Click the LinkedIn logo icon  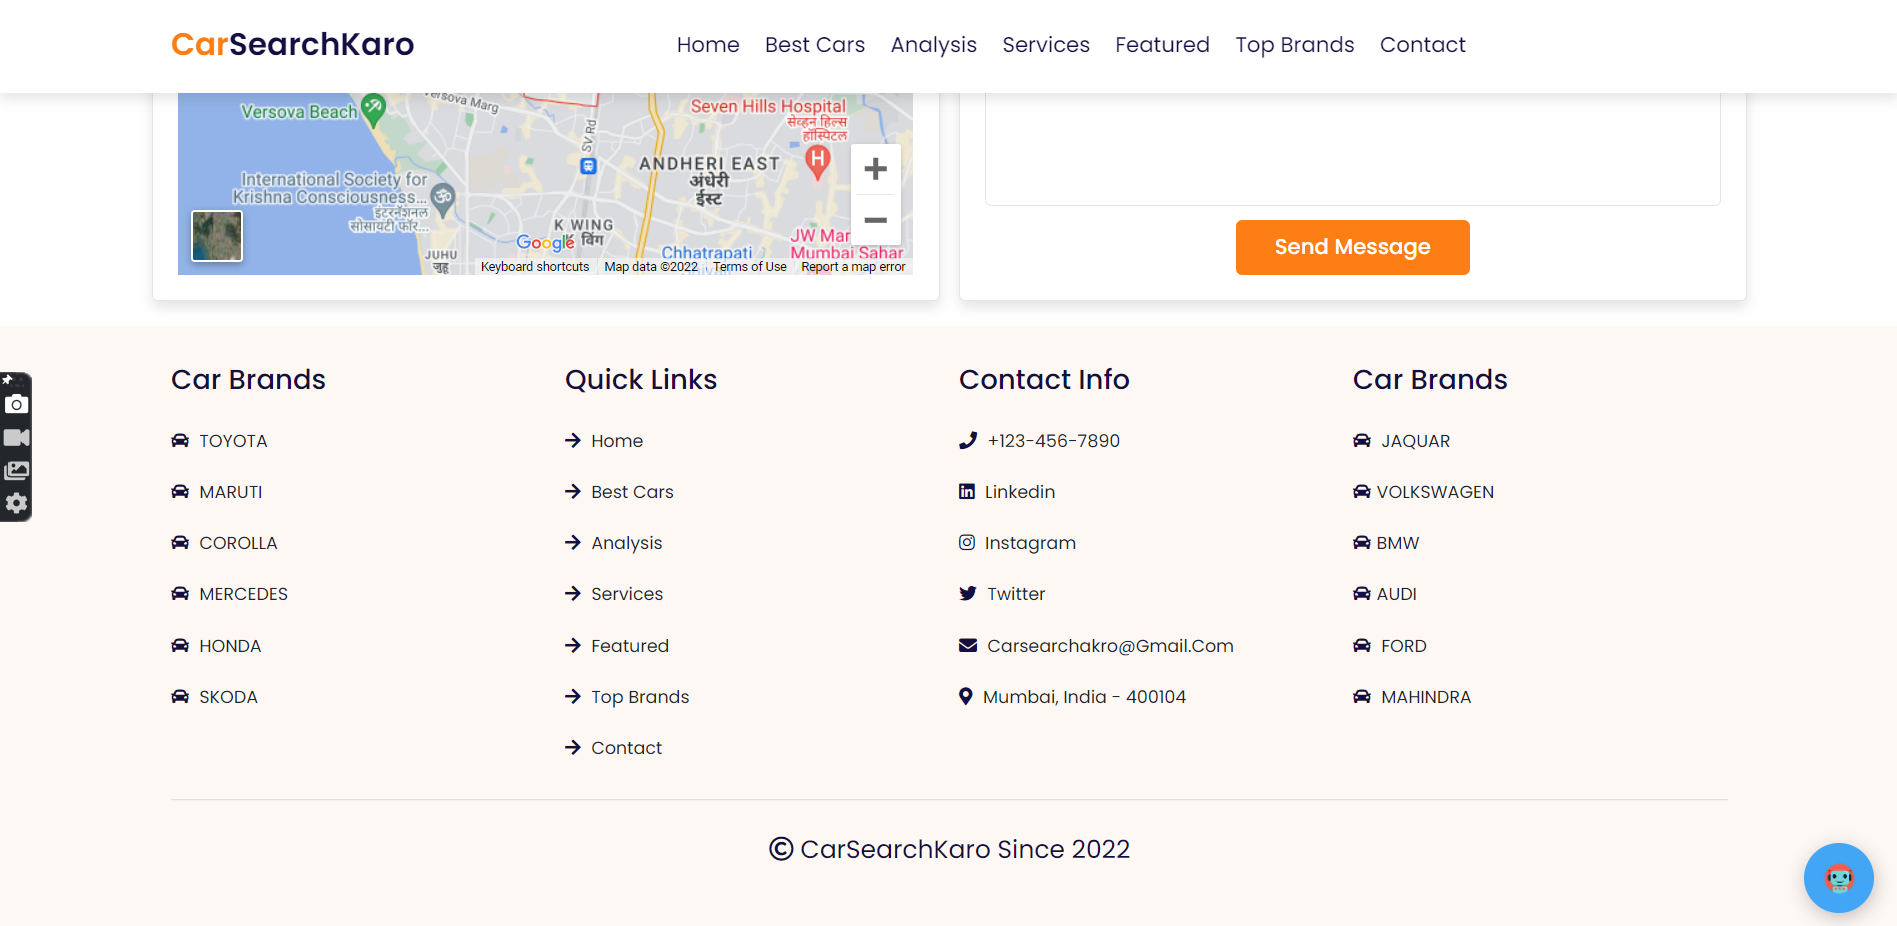967,491
